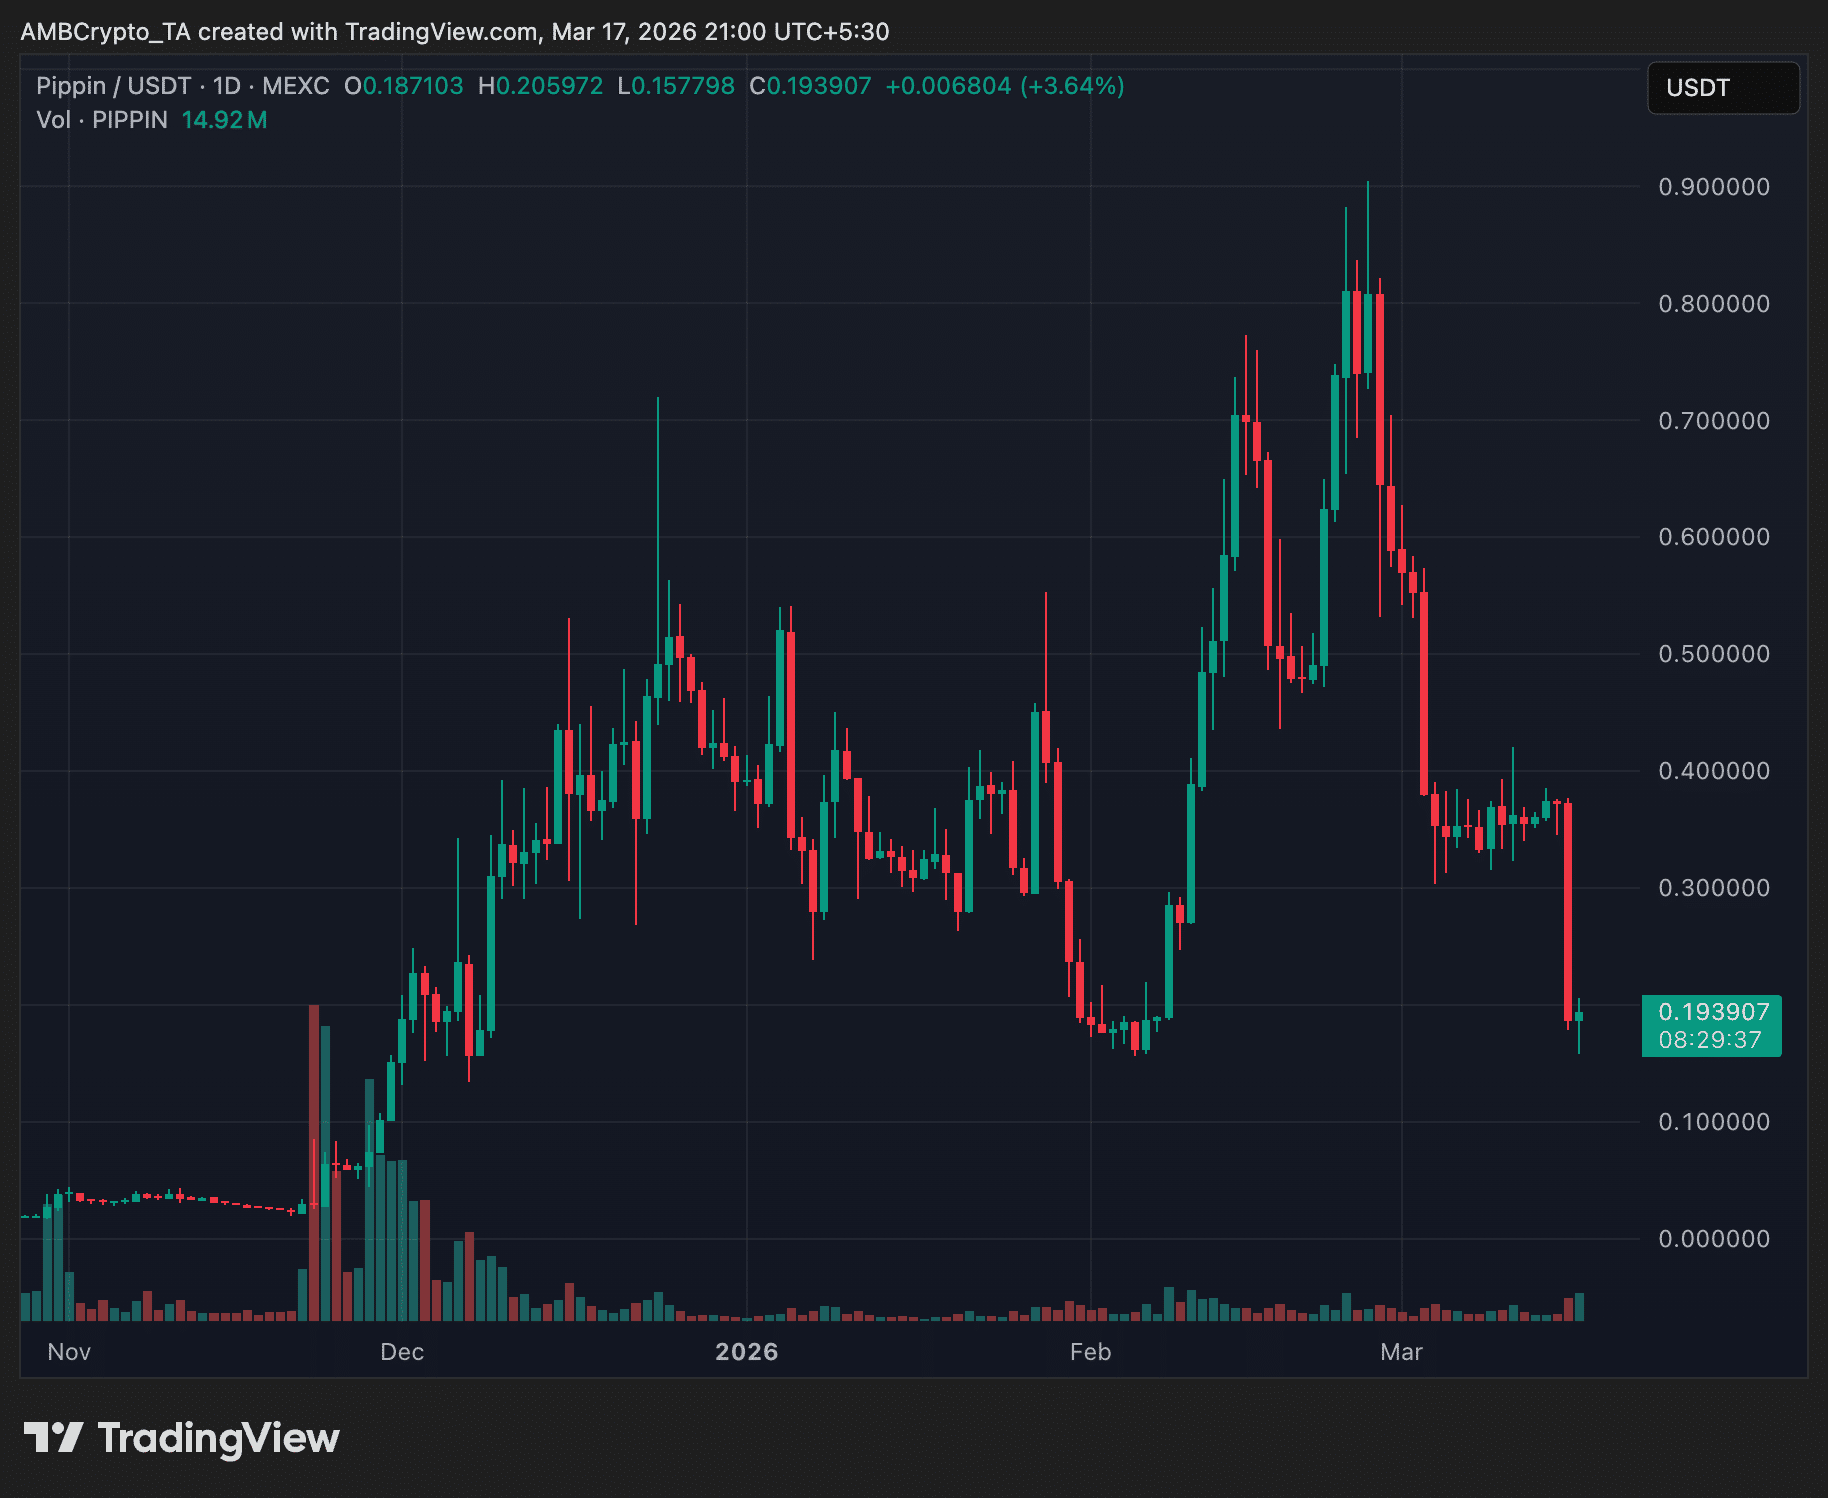Click the +0.006804 (+3.64%) change value
The width and height of the screenshot is (1828, 1498).
click(1004, 86)
